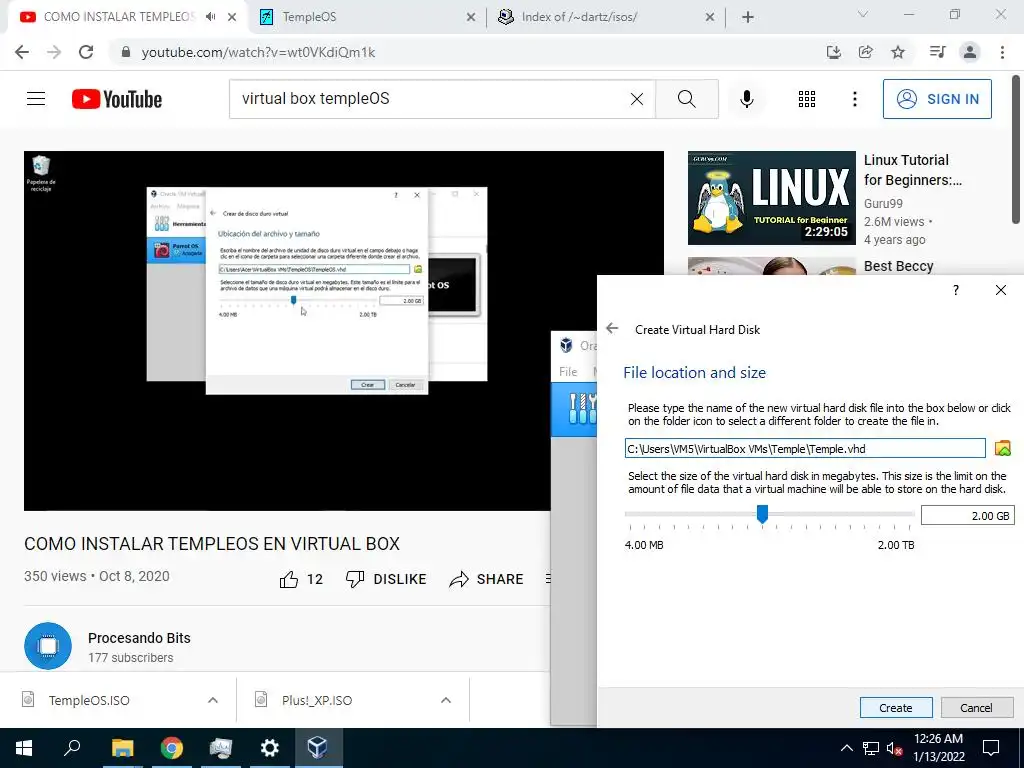
Task: Reload the YouTube page
Action: pyautogui.click(x=86, y=52)
